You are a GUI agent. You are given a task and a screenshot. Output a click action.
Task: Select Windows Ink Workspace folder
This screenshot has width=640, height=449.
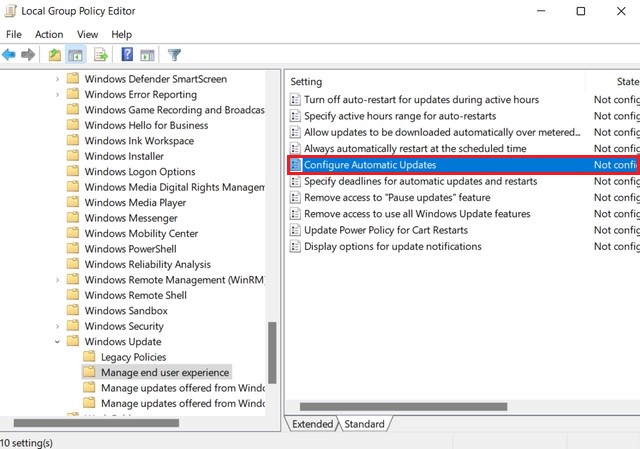pyautogui.click(x=130, y=141)
